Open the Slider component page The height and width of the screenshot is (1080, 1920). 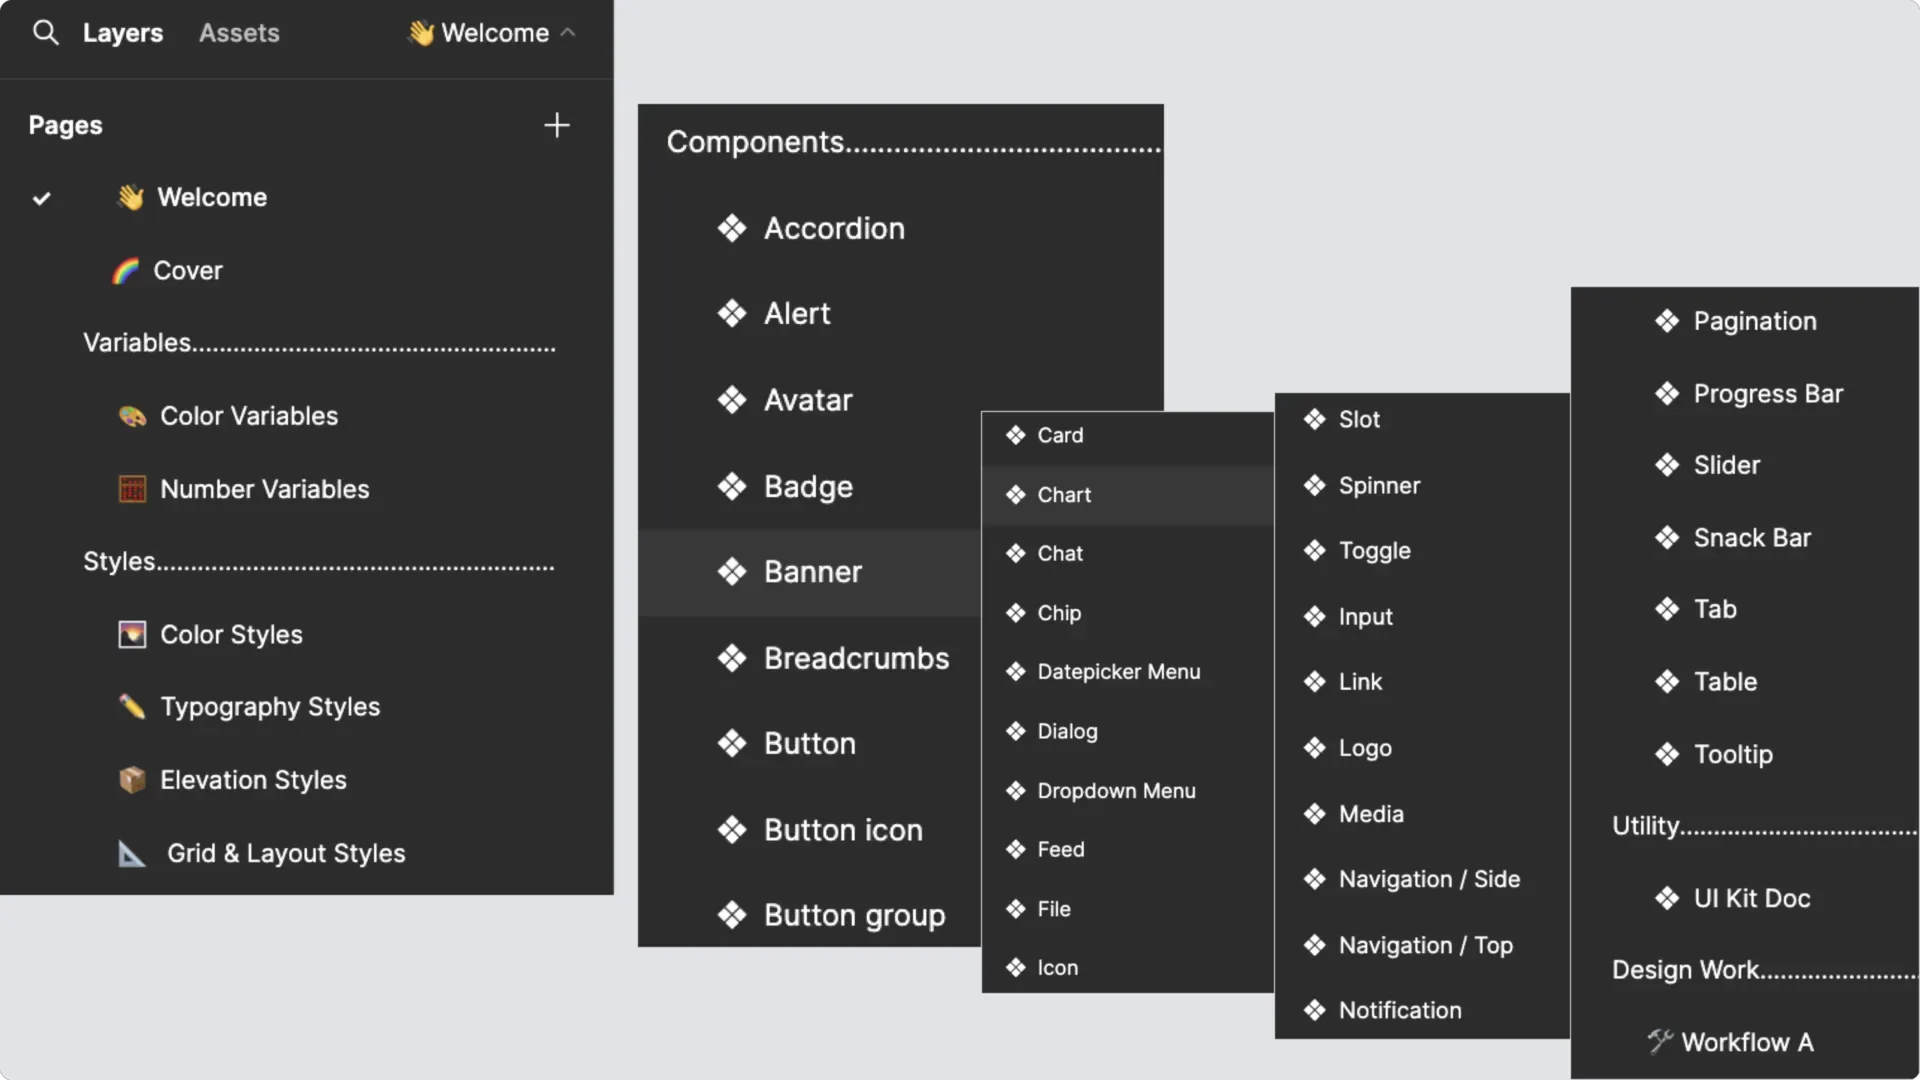(x=1726, y=465)
